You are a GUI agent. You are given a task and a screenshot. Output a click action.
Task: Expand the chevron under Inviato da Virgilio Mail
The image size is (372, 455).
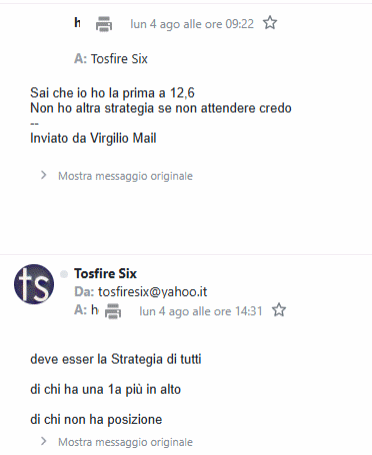[x=43, y=175]
